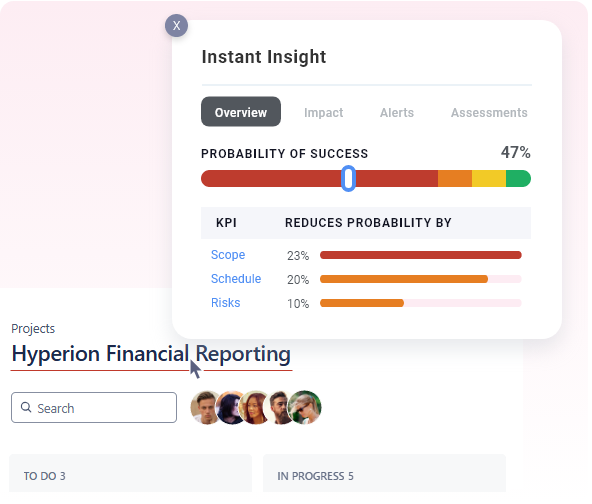Select the bearded man avatar
592x504 pixels.
(278, 407)
